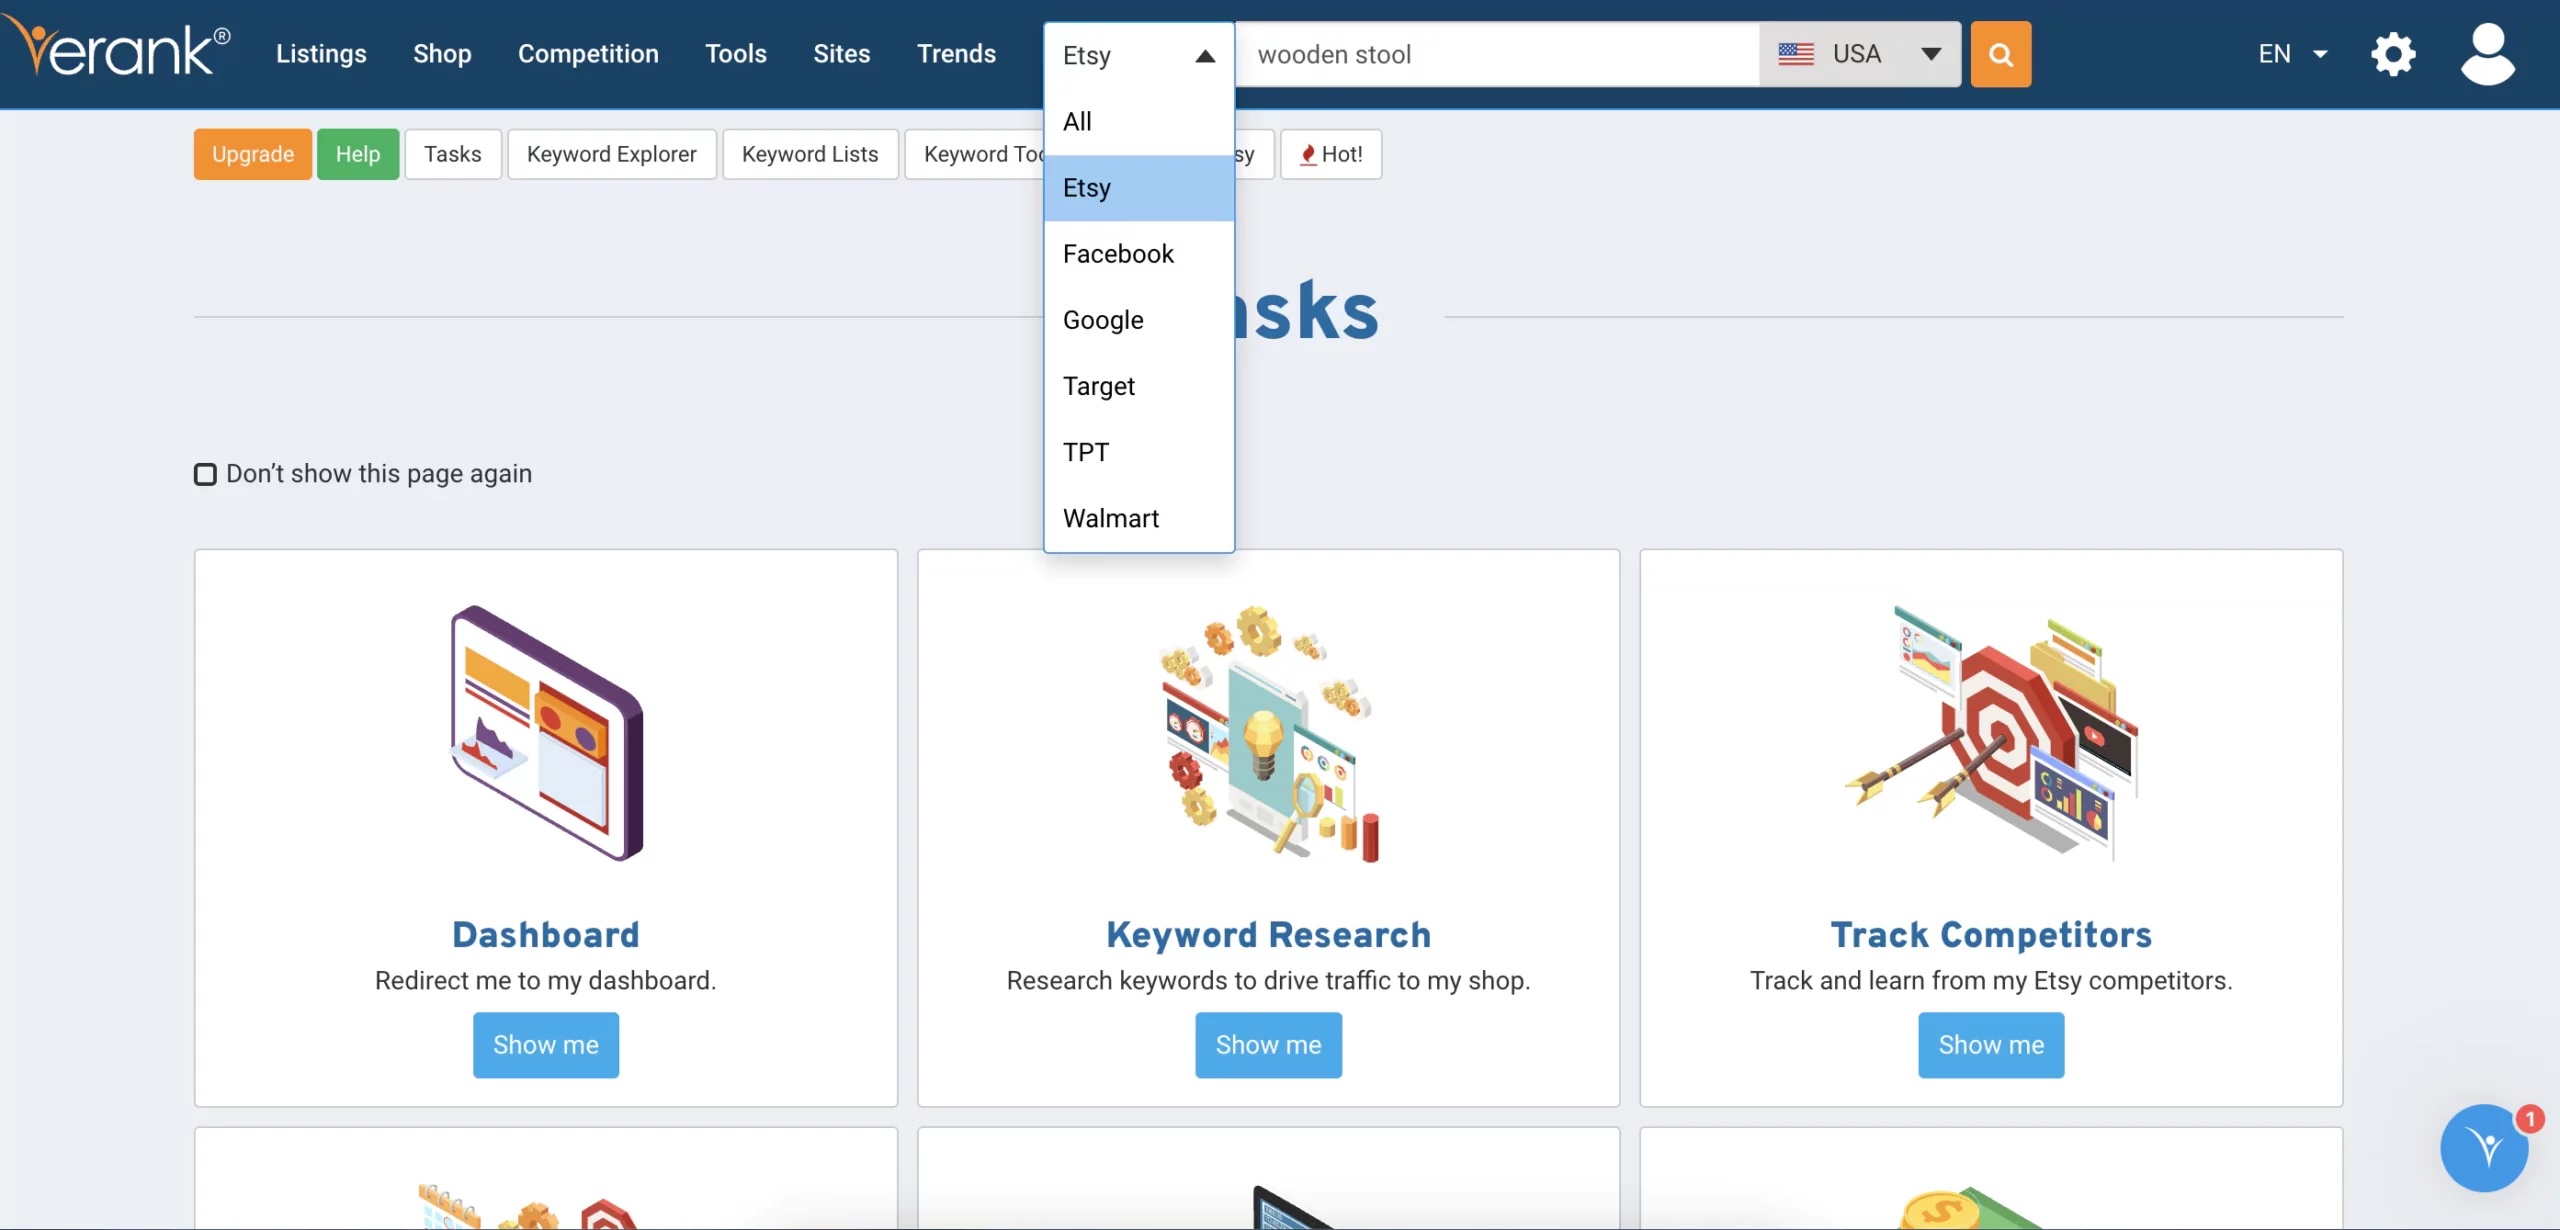Click 'Track and learn from my Etsy competitors.' text

[1991, 980]
